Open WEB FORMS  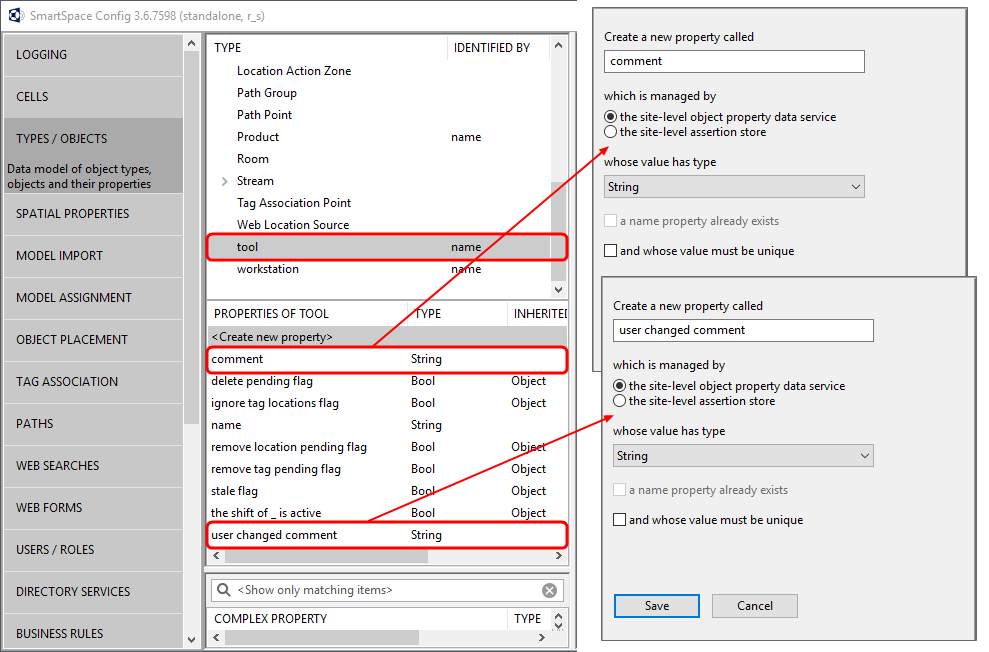point(93,508)
